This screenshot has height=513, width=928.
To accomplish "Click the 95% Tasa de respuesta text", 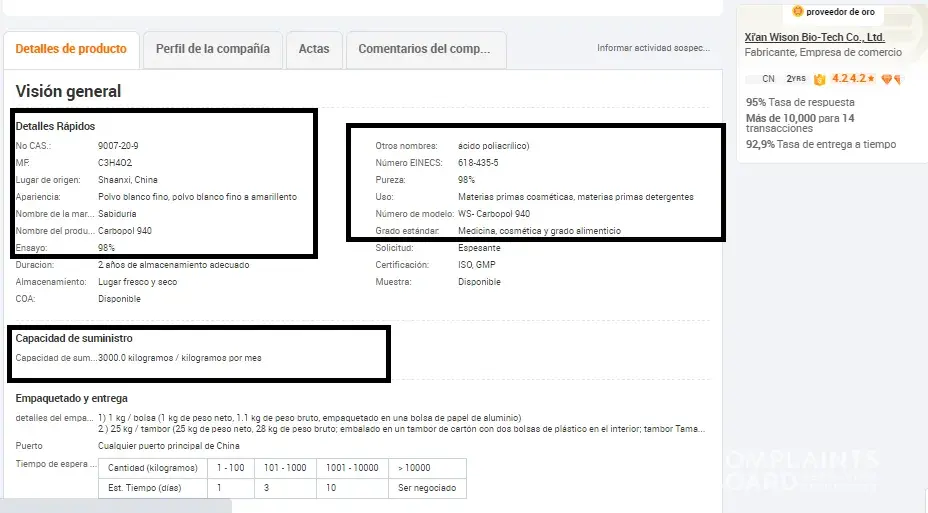I will click(x=800, y=102).
